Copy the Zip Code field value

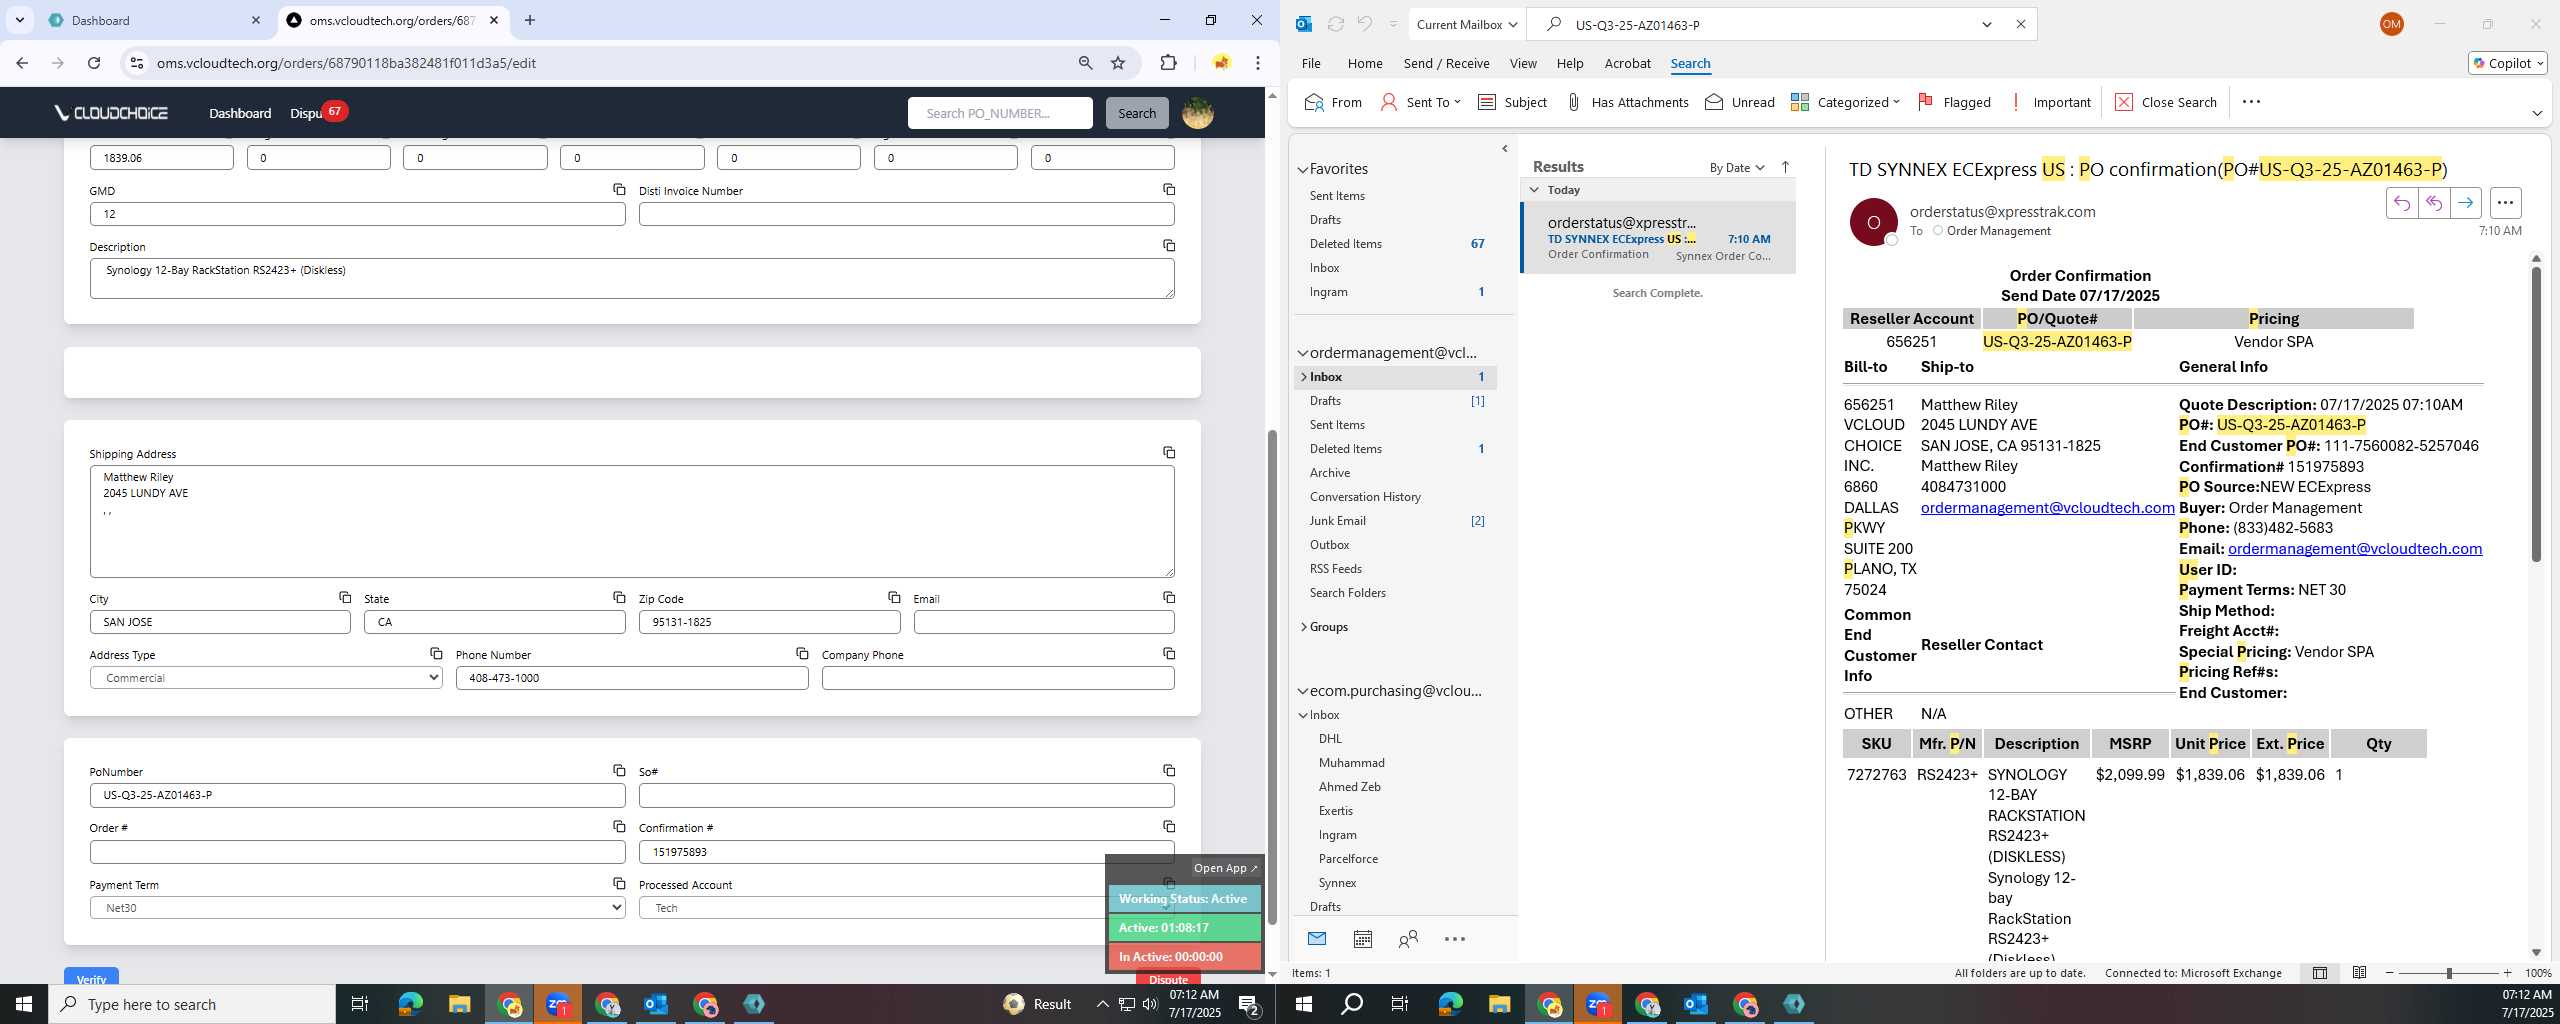pyautogui.click(x=894, y=597)
